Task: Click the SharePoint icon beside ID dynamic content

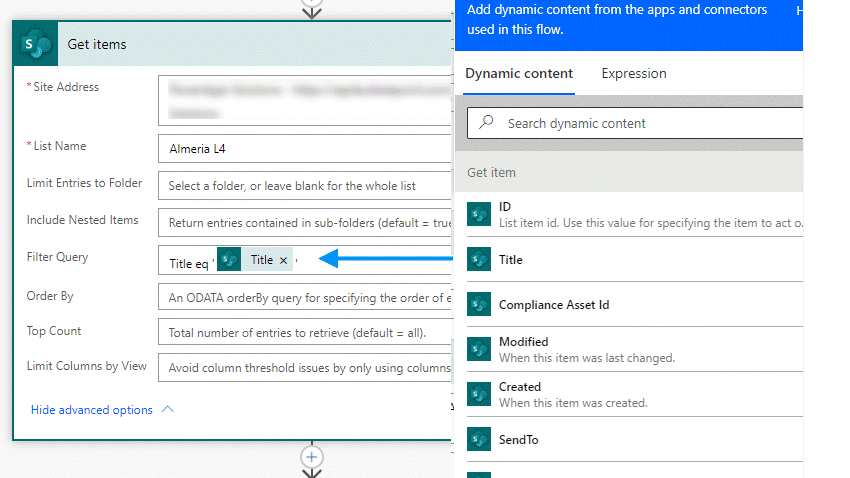Action: pos(479,214)
